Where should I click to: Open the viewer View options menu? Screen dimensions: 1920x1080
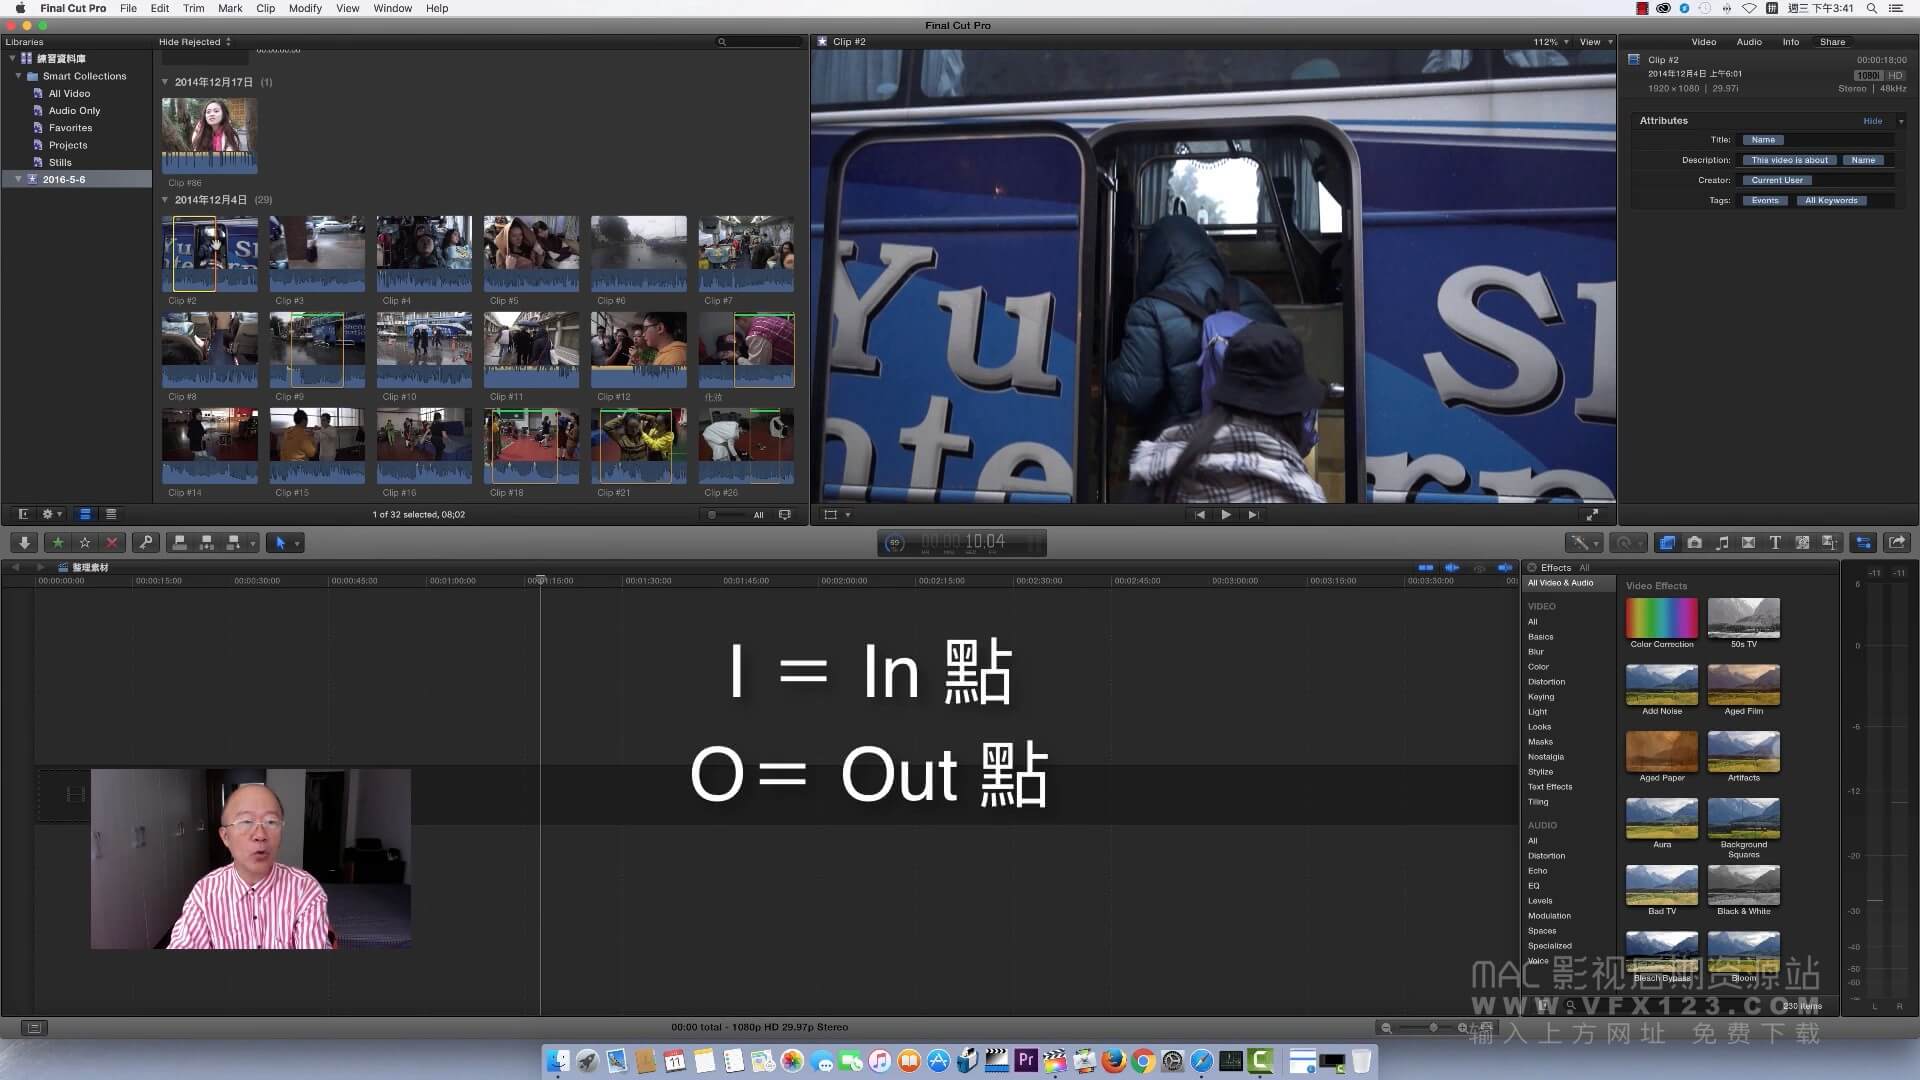pos(1595,42)
